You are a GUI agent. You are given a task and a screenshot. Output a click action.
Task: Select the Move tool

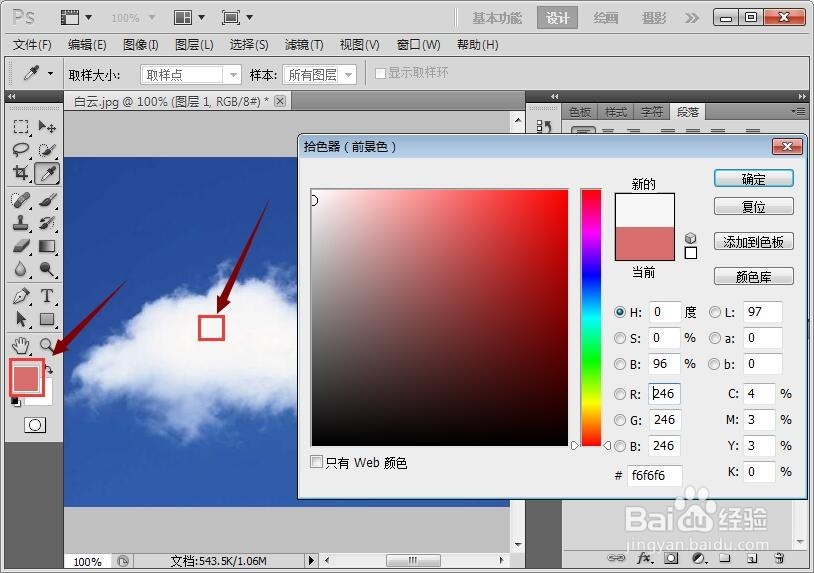coord(47,127)
